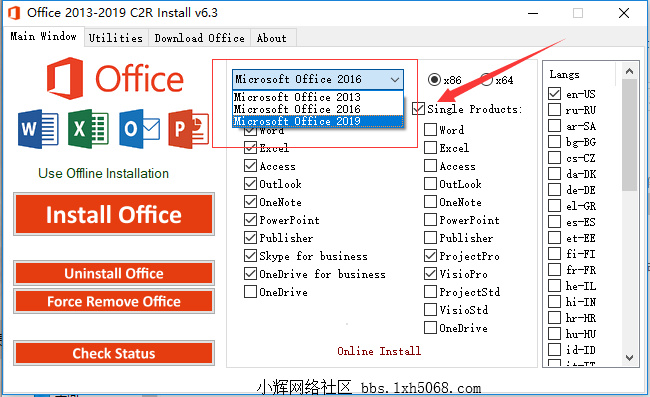Screen dimensions: 650x397
Task: Open the Download Office tab
Action: [199, 38]
